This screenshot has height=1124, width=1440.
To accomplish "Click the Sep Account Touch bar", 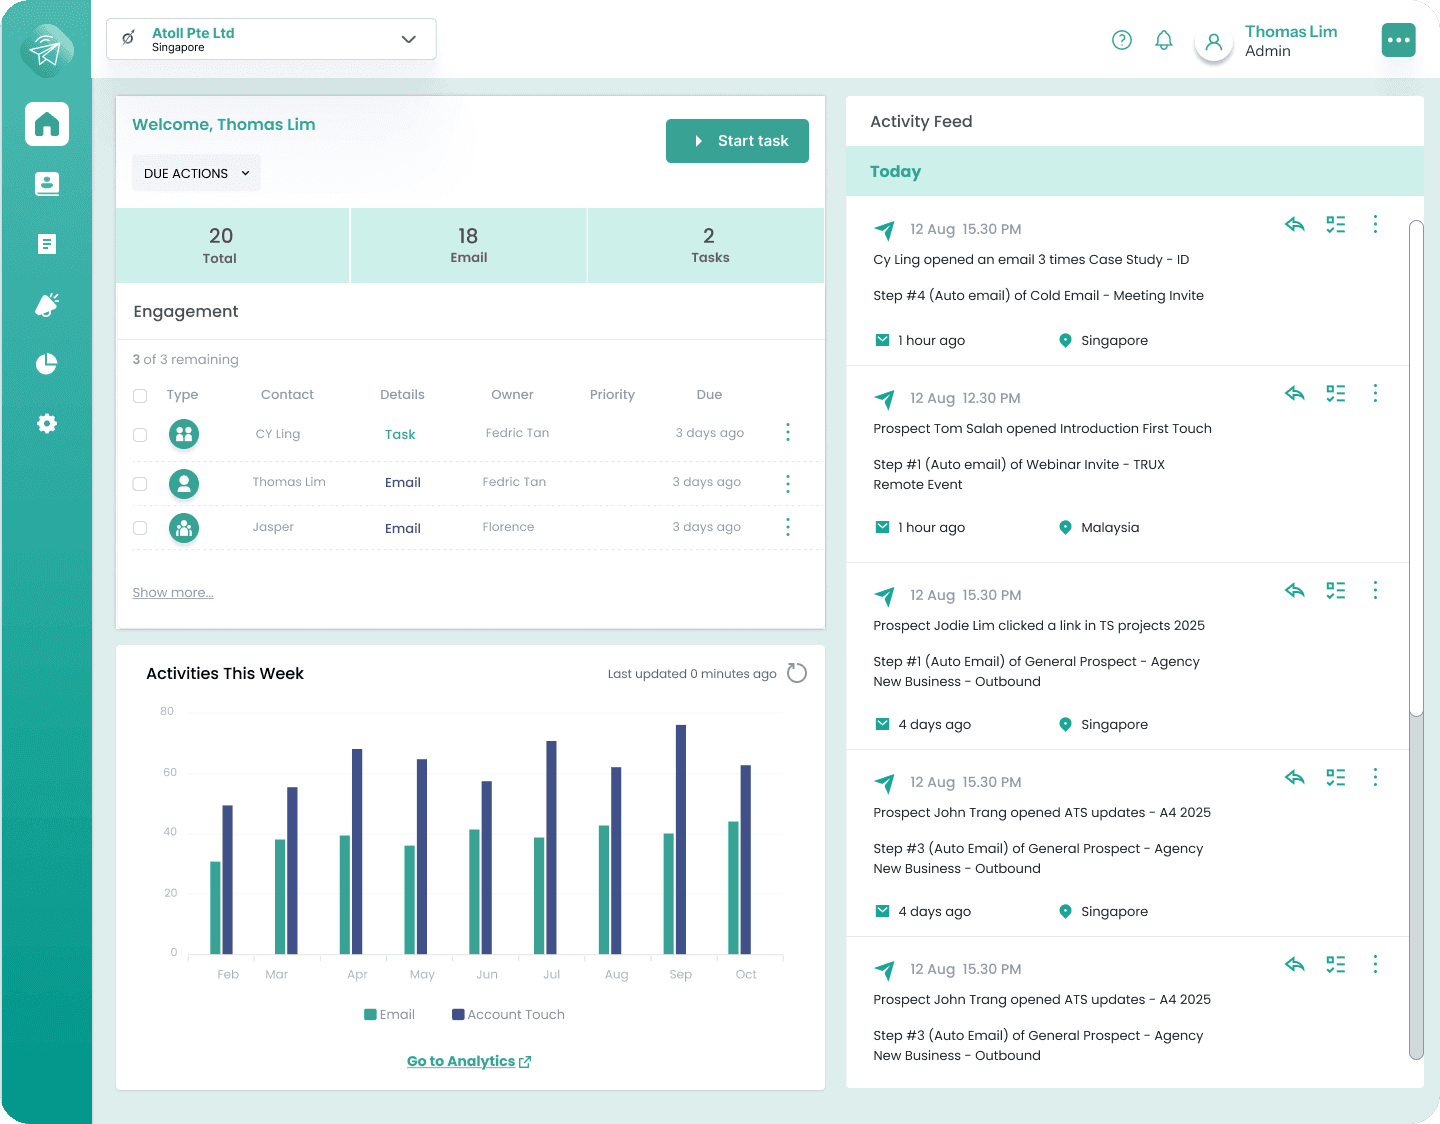I will [681, 839].
